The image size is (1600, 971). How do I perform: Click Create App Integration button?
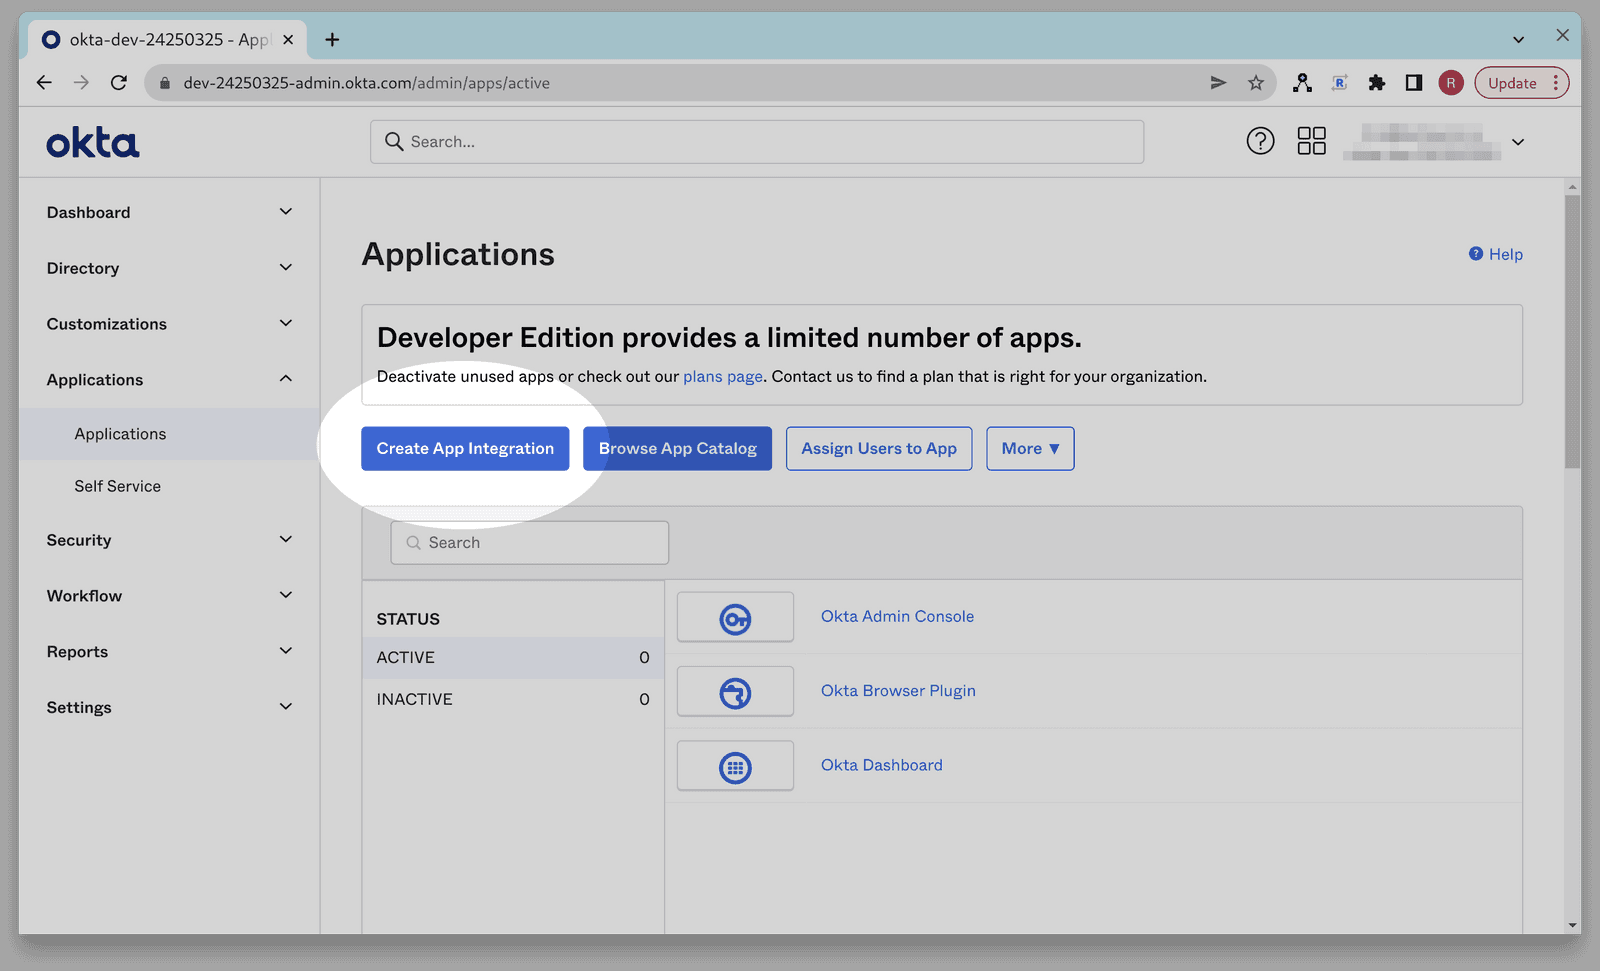click(465, 449)
